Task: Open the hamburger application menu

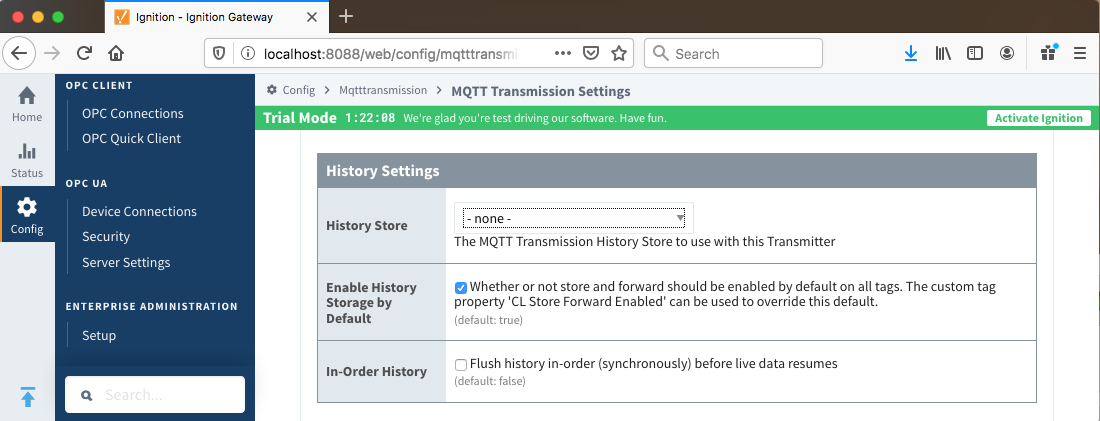Action: point(1080,53)
